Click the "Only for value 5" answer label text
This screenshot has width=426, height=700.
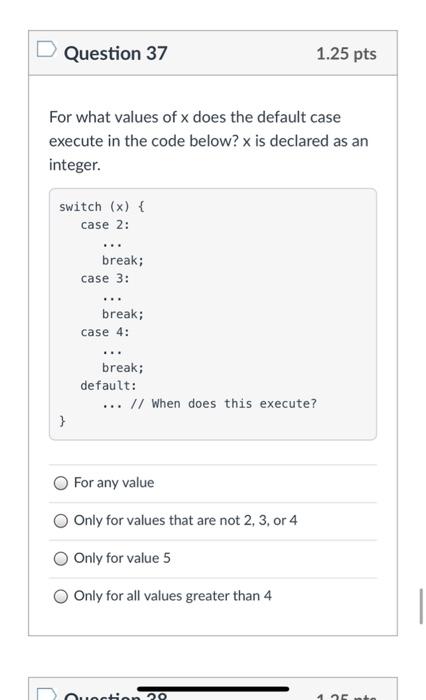click(122, 558)
